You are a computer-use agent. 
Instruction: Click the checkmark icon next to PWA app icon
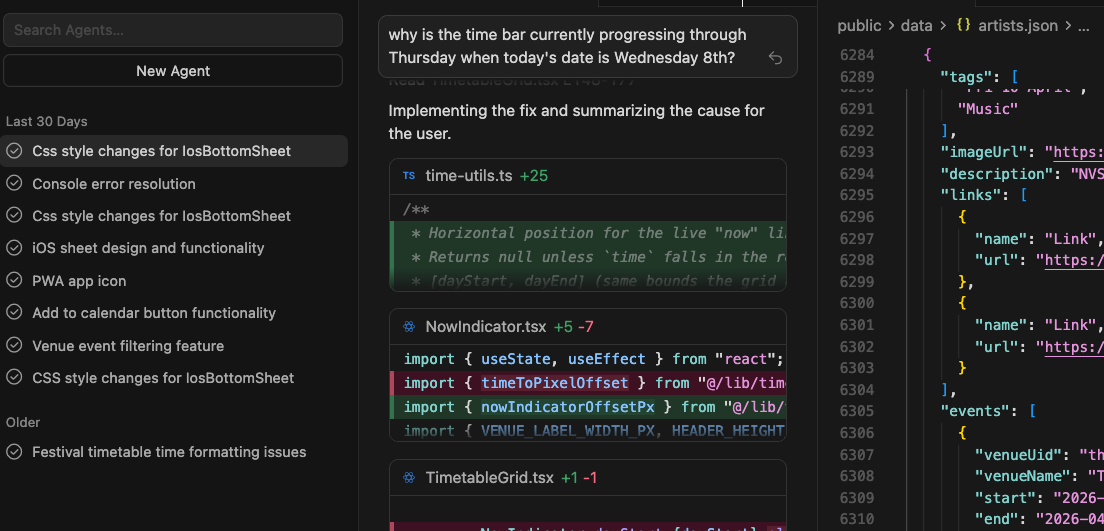click(x=14, y=281)
